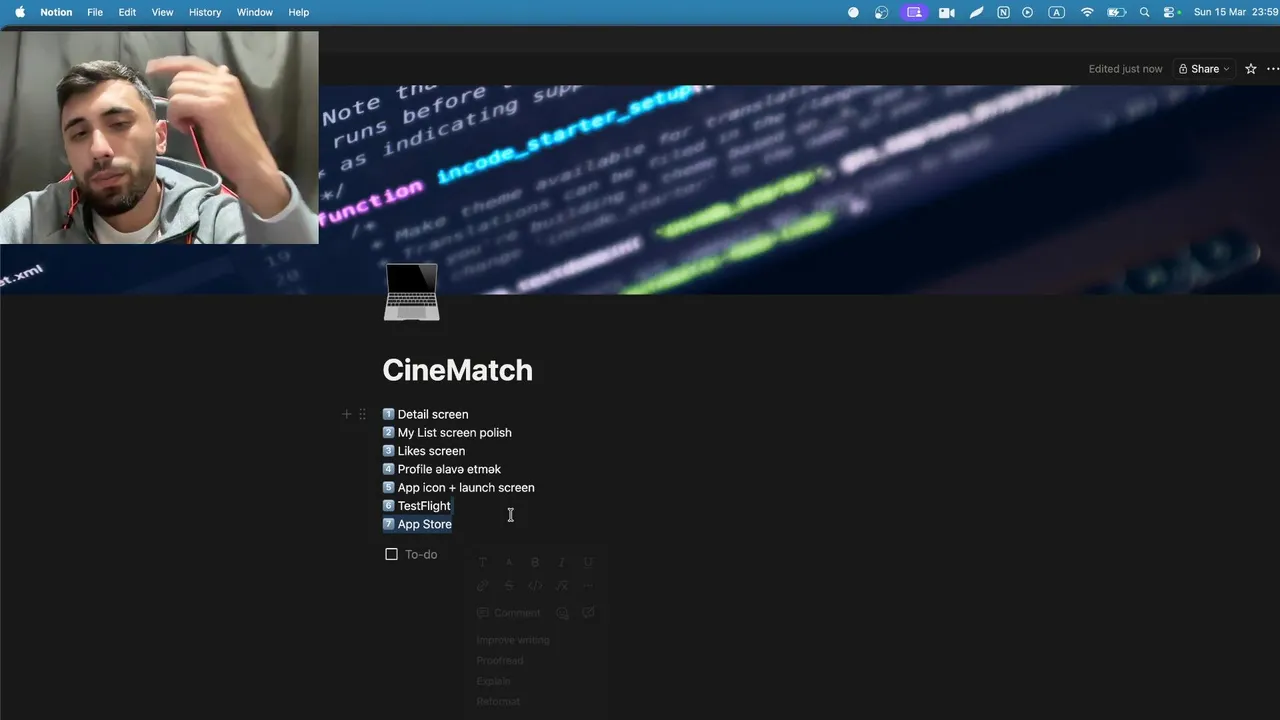1280x720 pixels.
Task: Click the keyboard input source A icon
Action: 1056,12
